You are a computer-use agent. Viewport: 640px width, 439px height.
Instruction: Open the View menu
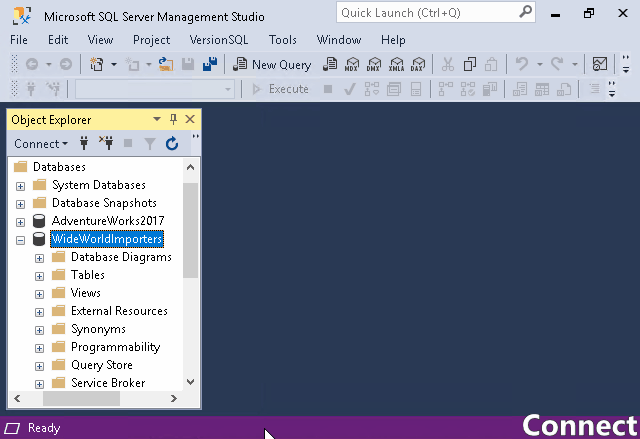(100, 40)
